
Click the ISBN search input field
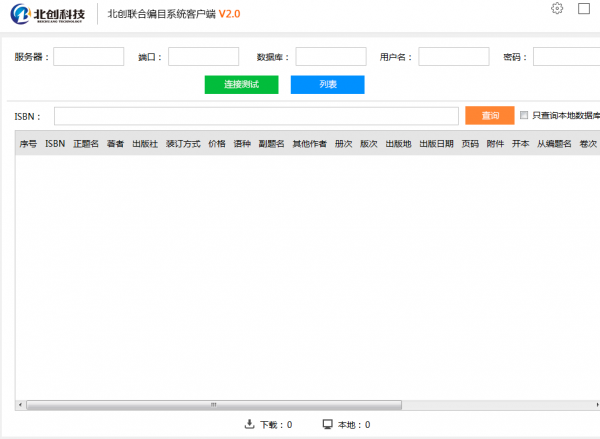[x=256, y=116]
